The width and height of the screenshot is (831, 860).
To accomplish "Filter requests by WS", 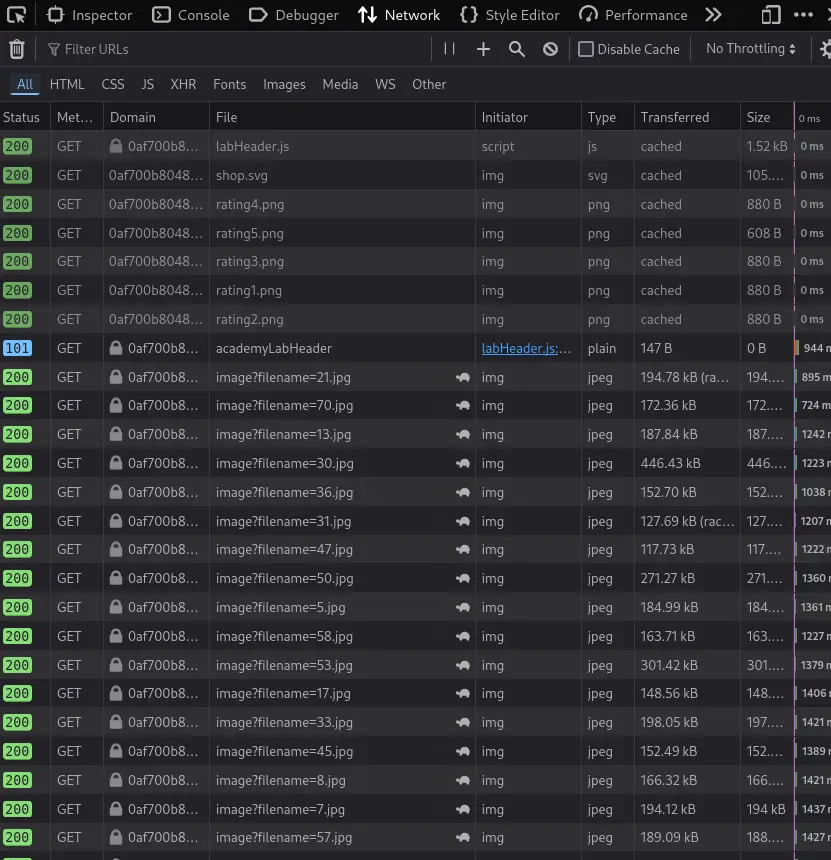I will 385,84.
